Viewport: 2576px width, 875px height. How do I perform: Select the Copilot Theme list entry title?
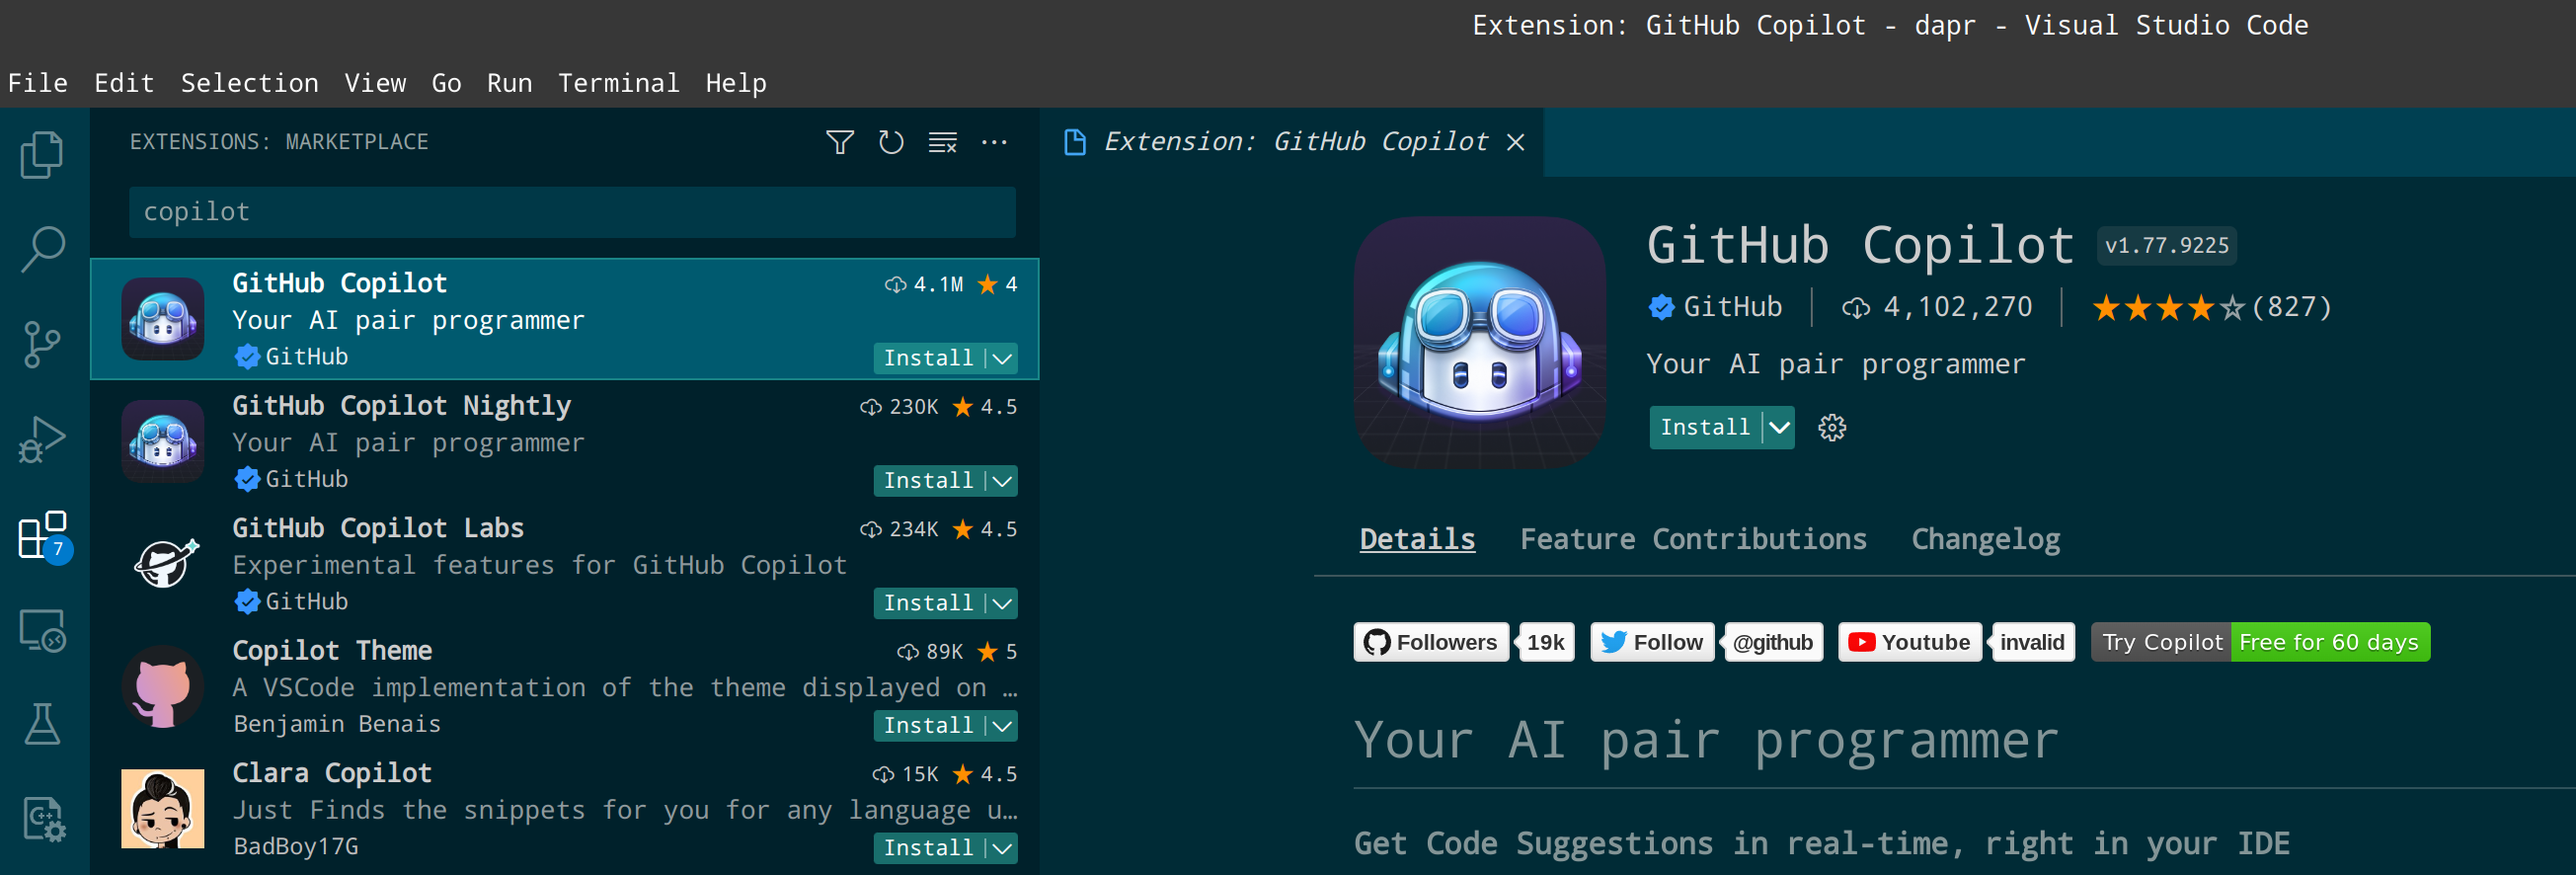(x=332, y=651)
